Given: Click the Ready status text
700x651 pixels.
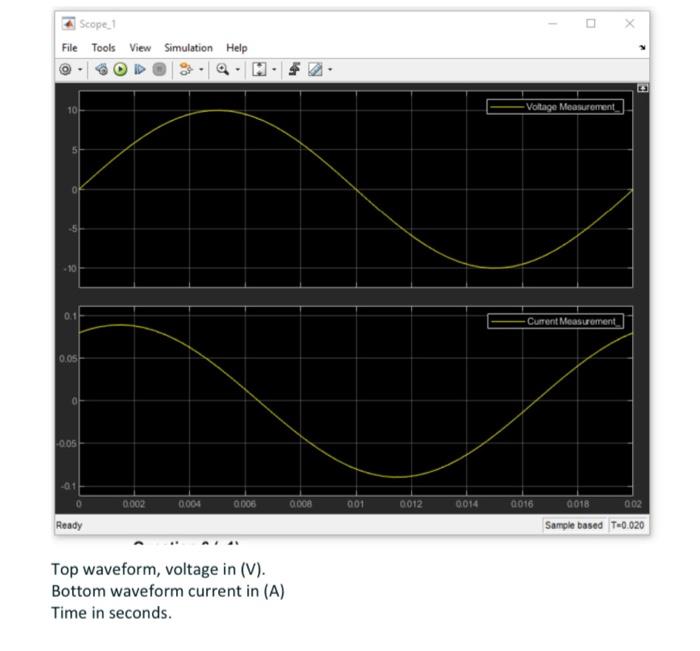Looking at the screenshot, I should tap(69, 526).
